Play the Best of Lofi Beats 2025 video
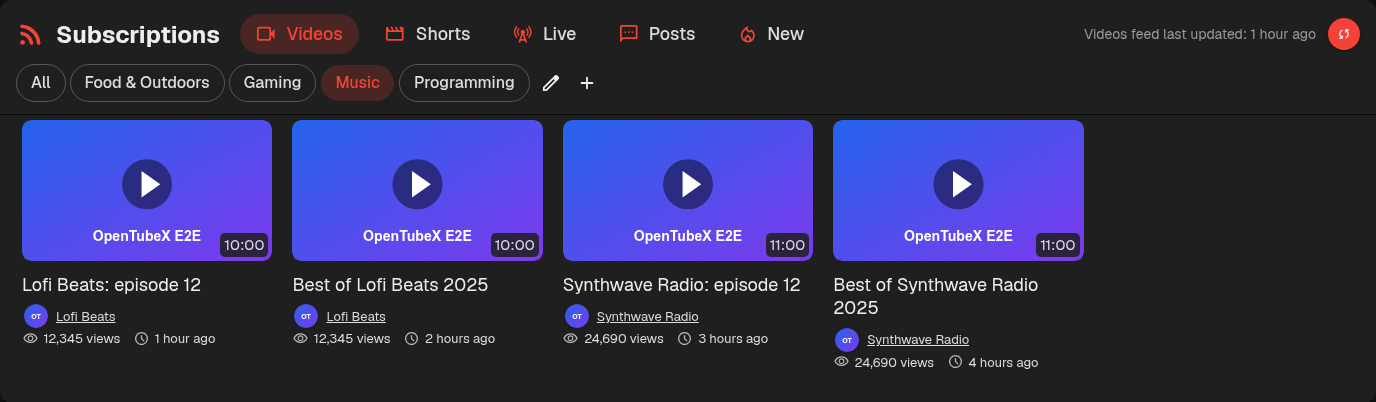The width and height of the screenshot is (1376, 402). coord(417,190)
